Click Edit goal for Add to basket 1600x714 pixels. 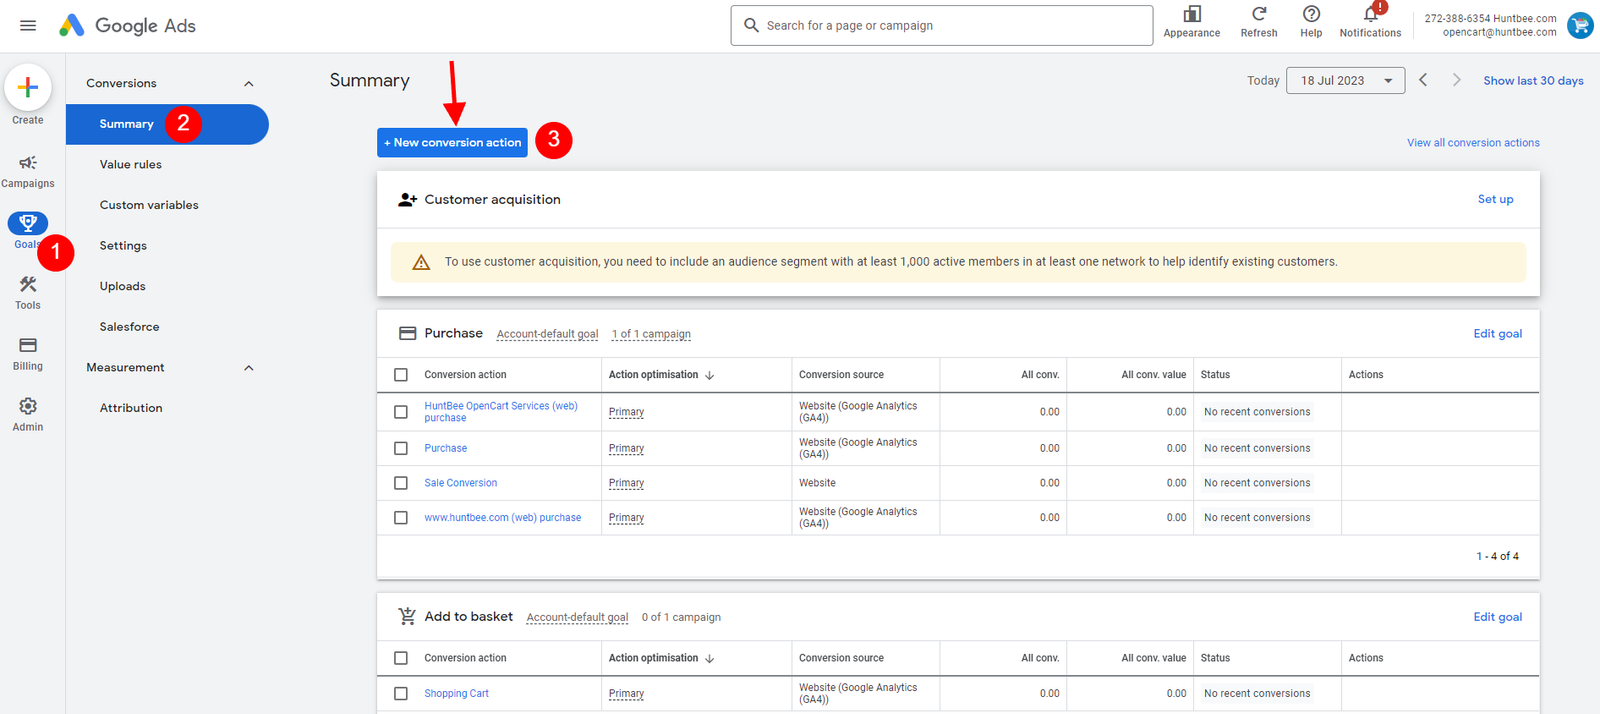(1497, 617)
